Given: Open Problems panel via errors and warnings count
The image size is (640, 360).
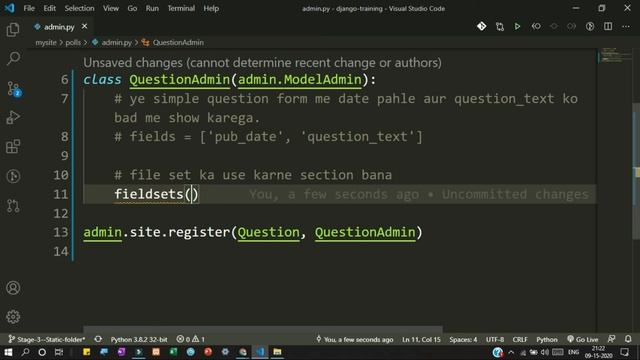Looking at the screenshot, I should [x=191, y=339].
